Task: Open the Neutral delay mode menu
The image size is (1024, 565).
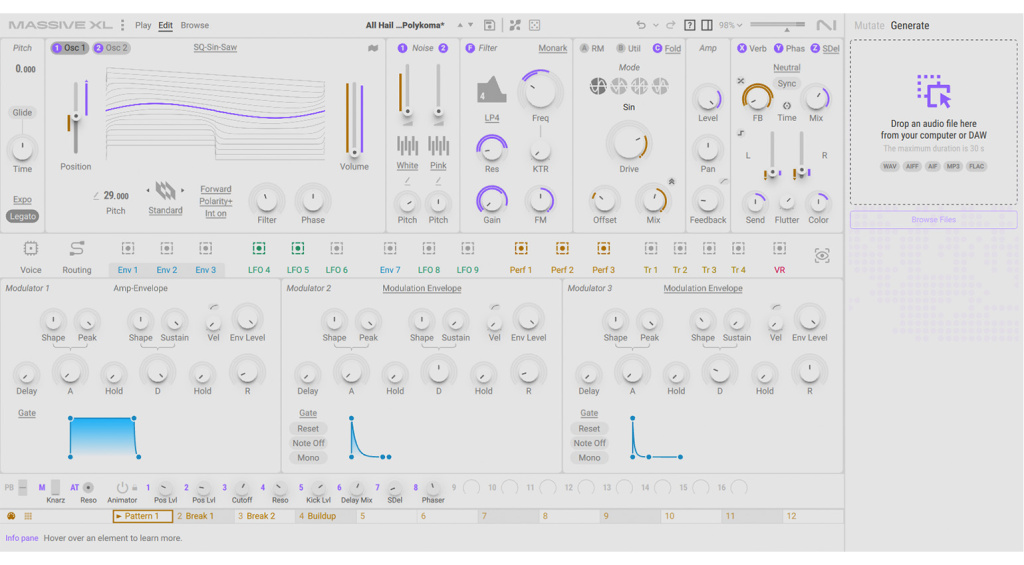Action: 787,67
